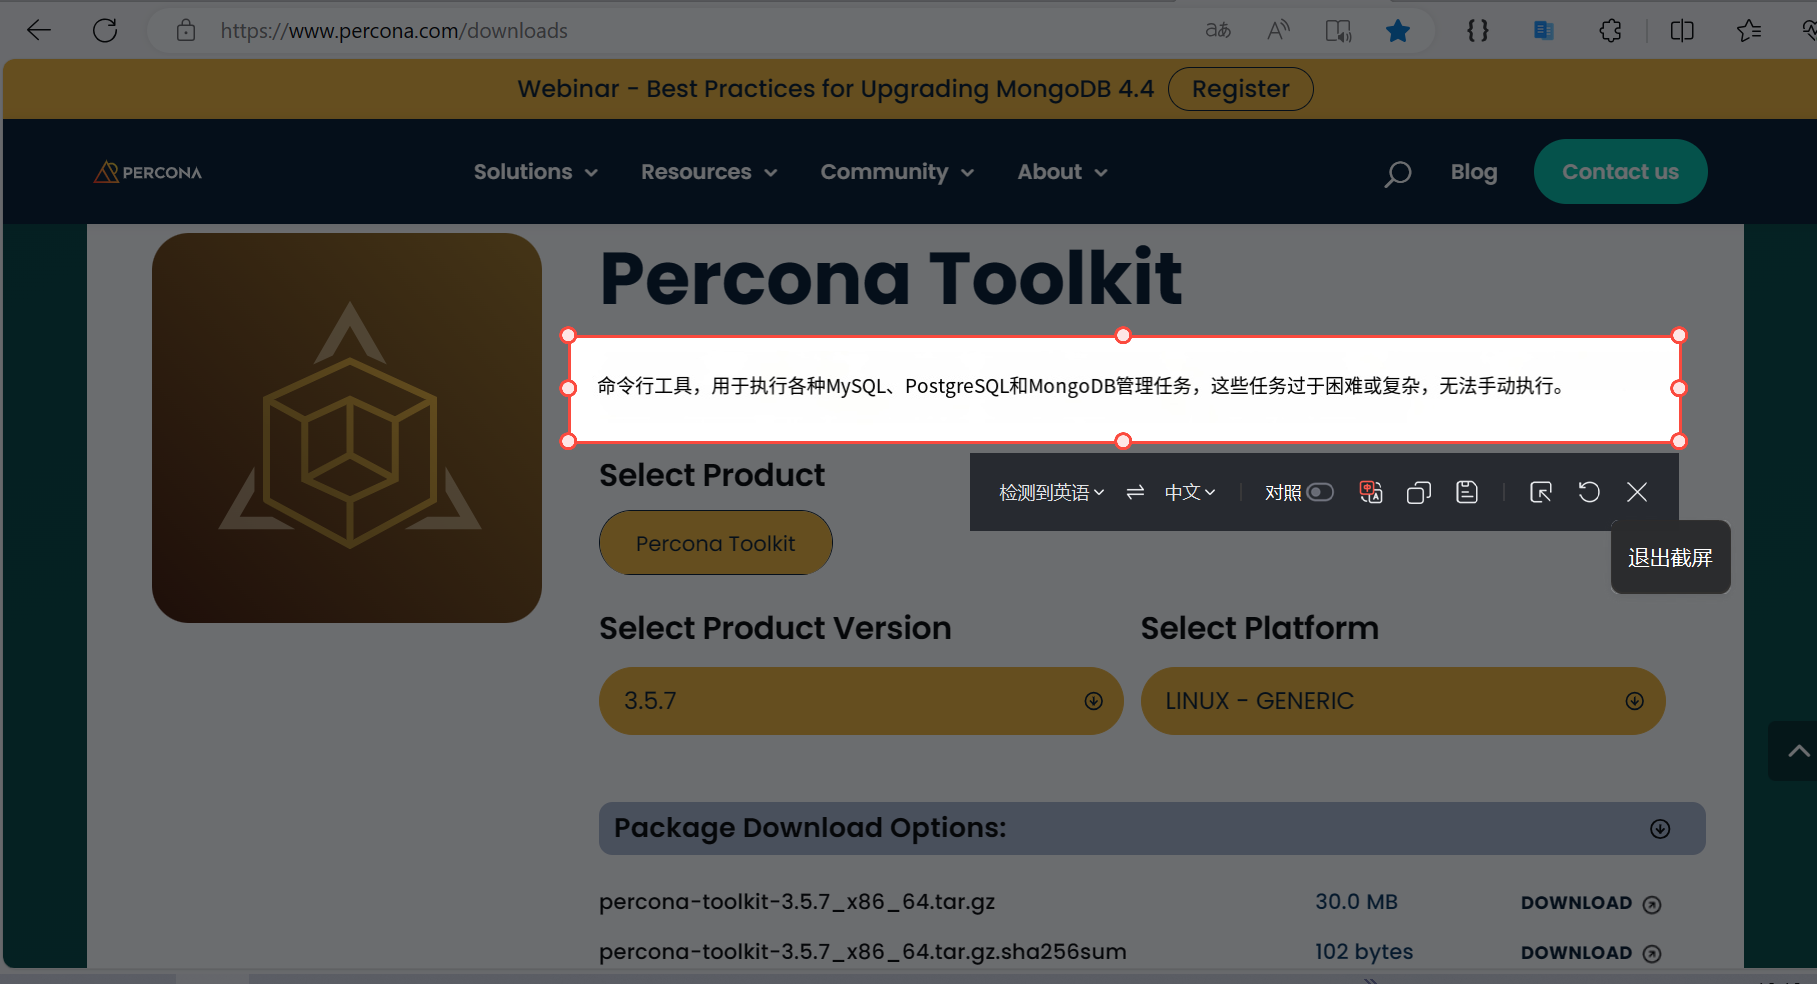Reload the Percona downloads page
The height and width of the screenshot is (984, 1817).
point(105,30)
